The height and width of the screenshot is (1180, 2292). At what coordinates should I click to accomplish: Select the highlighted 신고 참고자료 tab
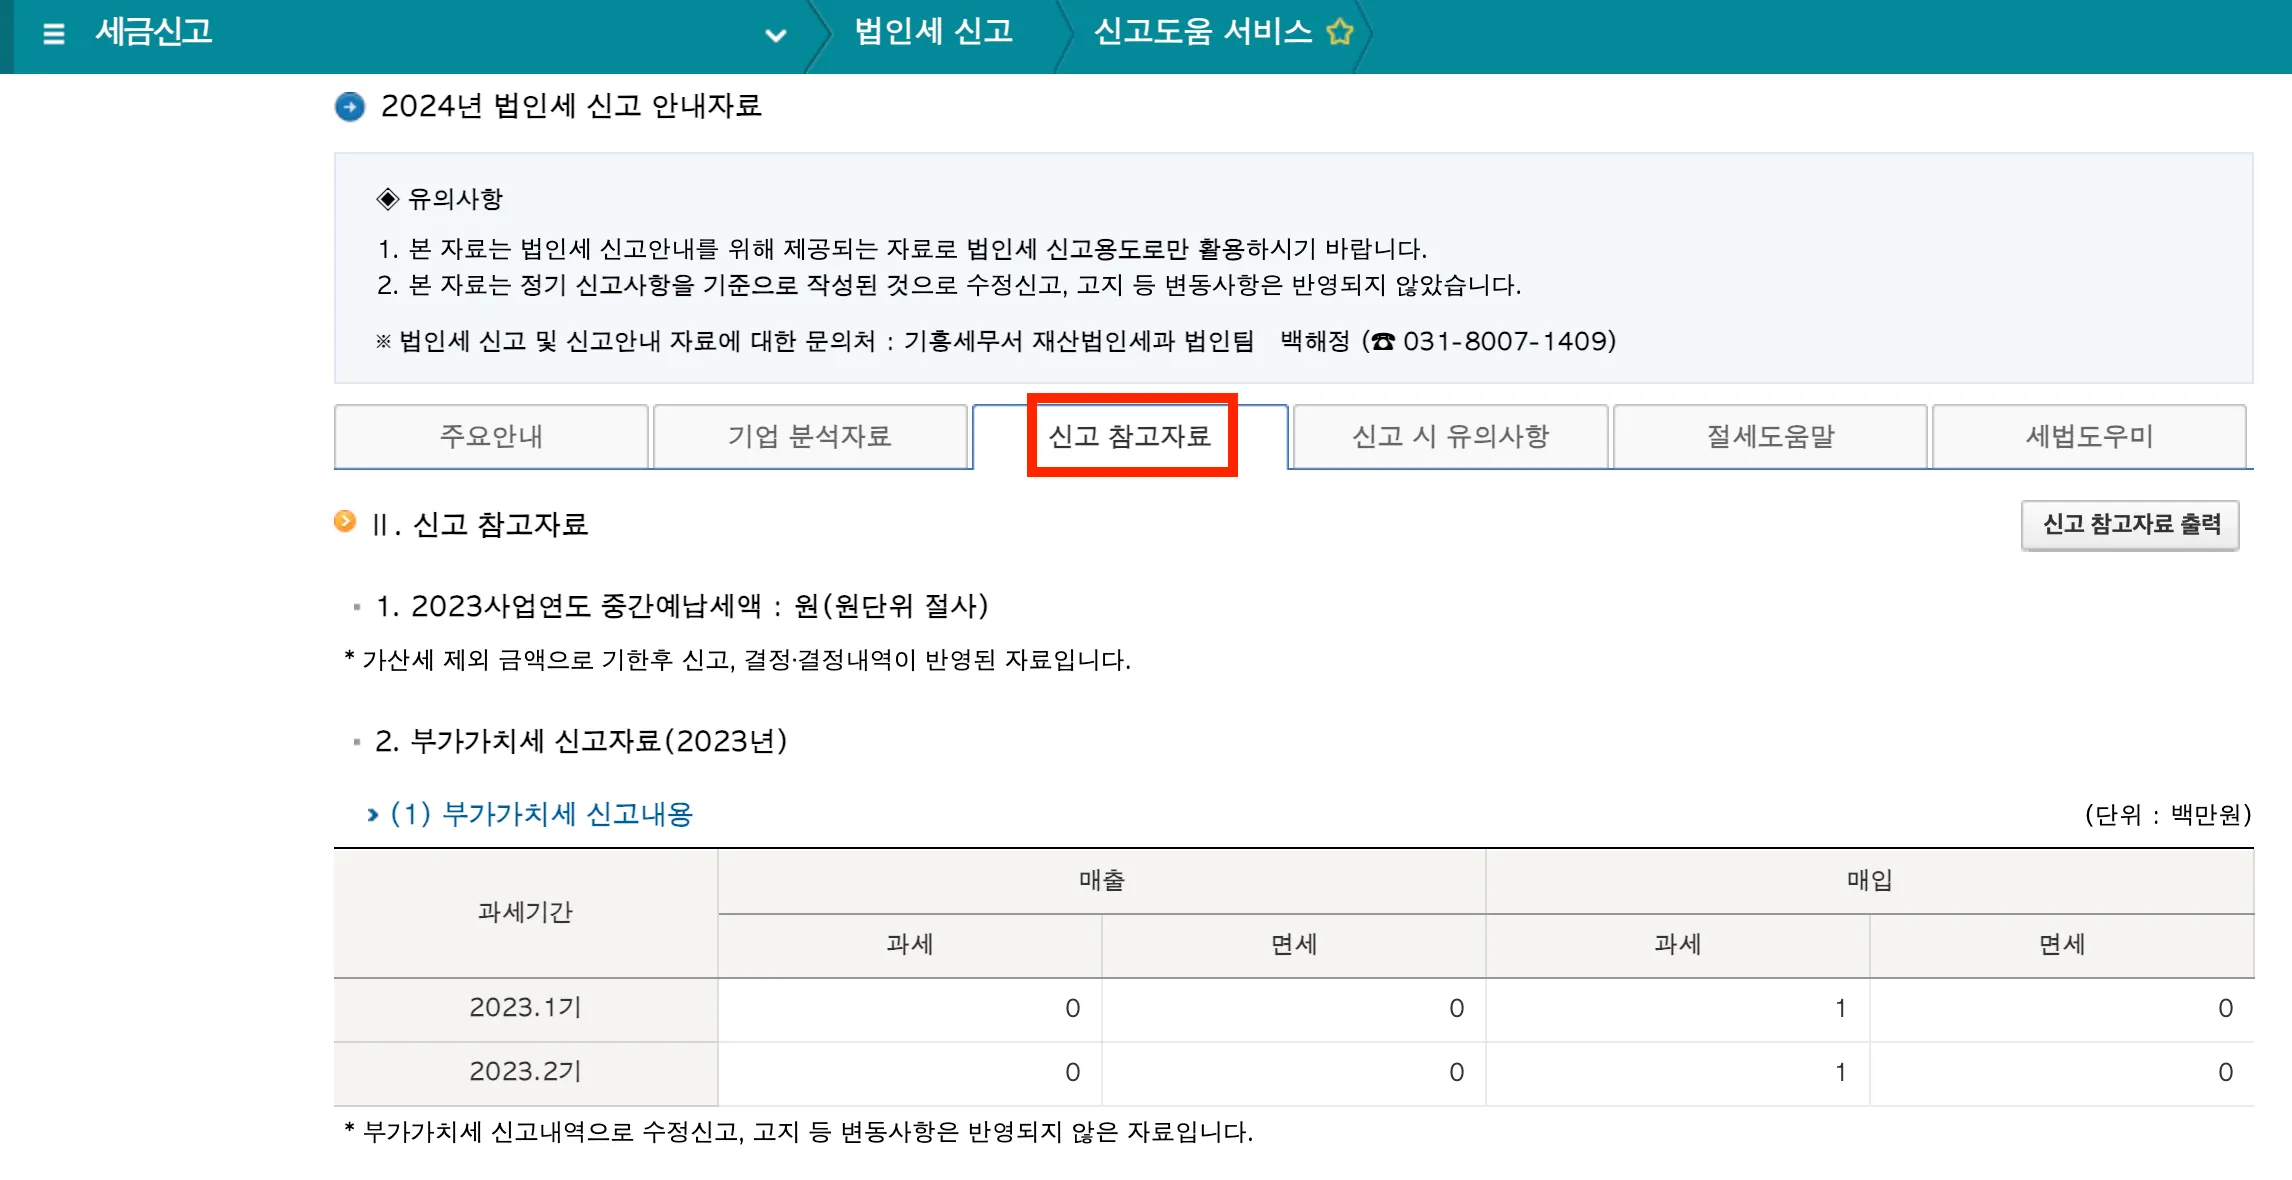(x=1130, y=436)
